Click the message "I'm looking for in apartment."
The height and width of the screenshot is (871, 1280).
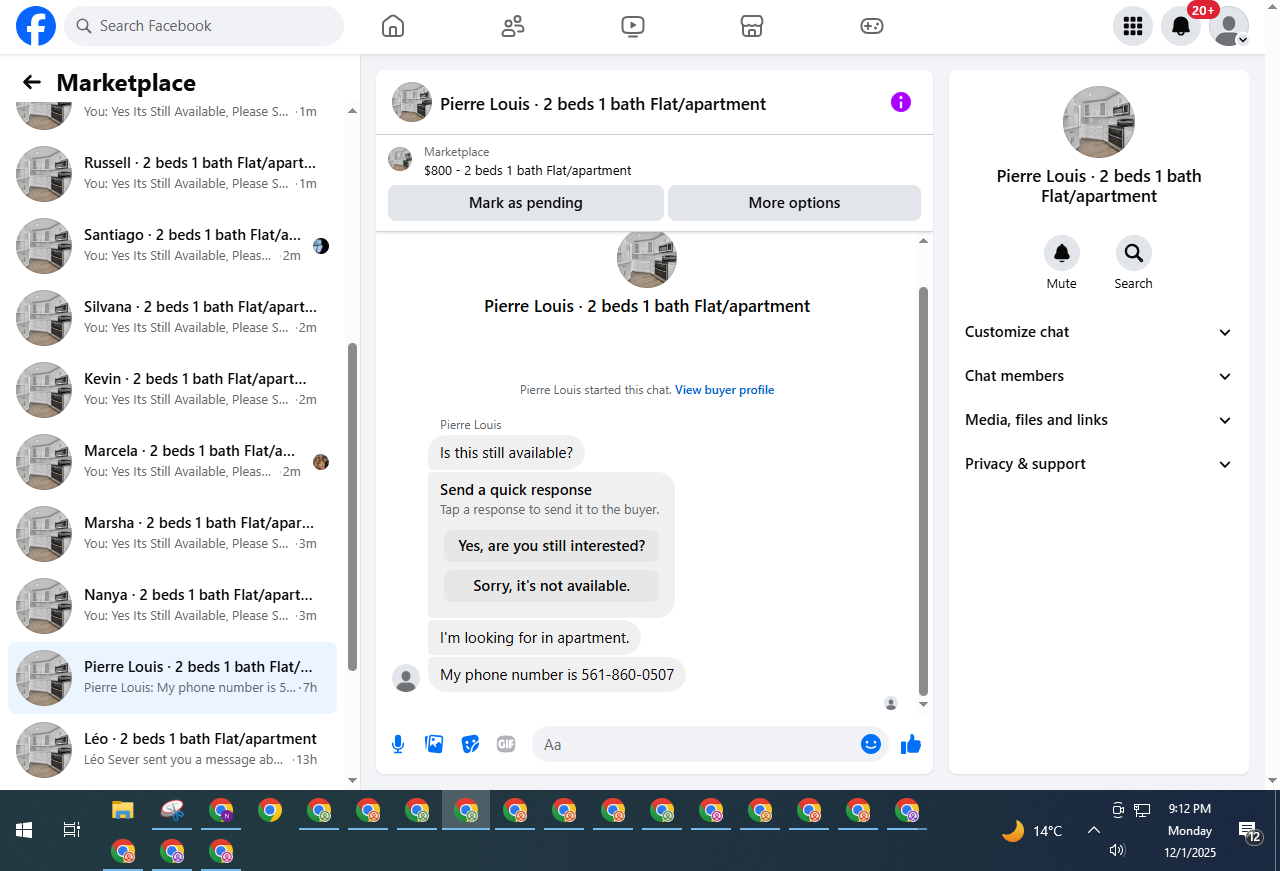tap(535, 637)
